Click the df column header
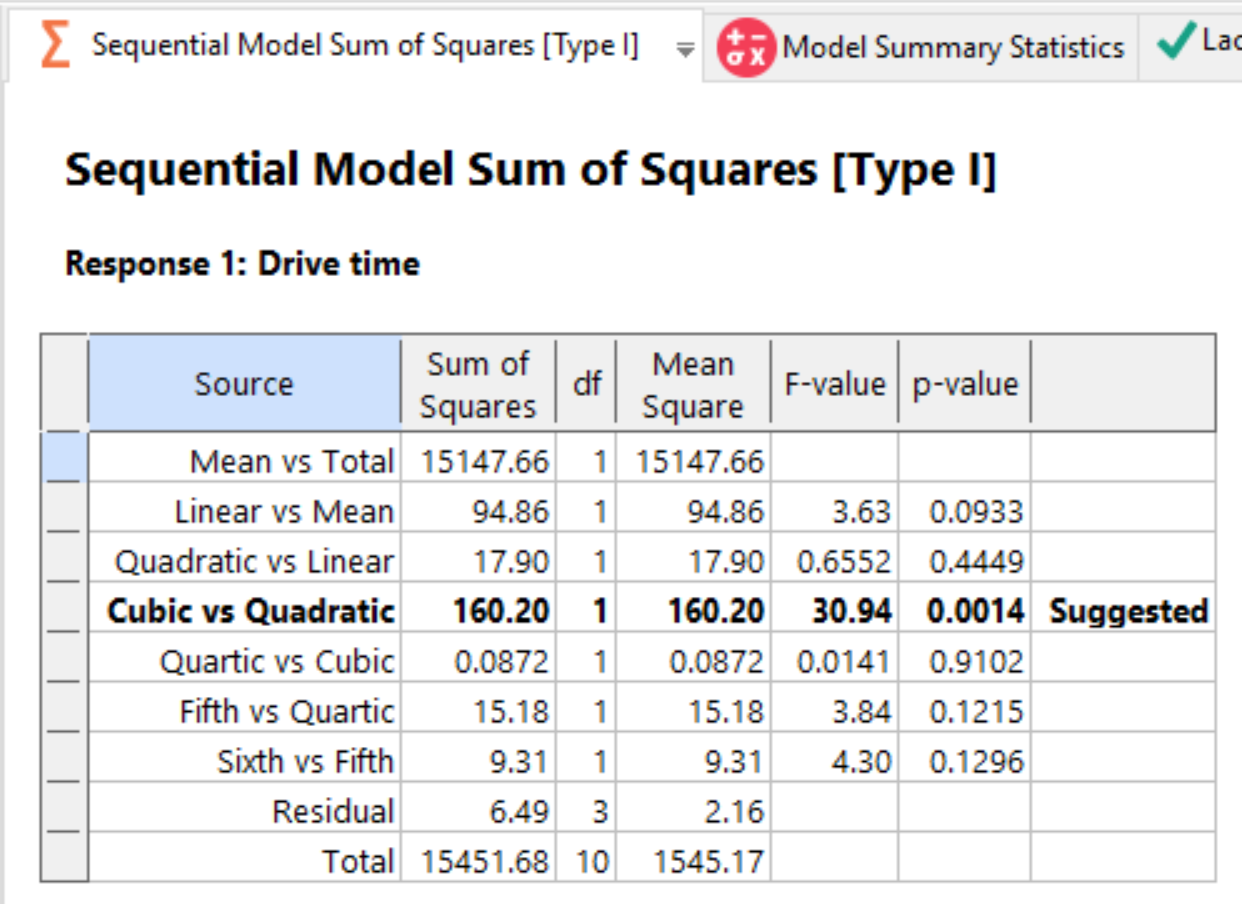1242x904 pixels. coord(586,384)
